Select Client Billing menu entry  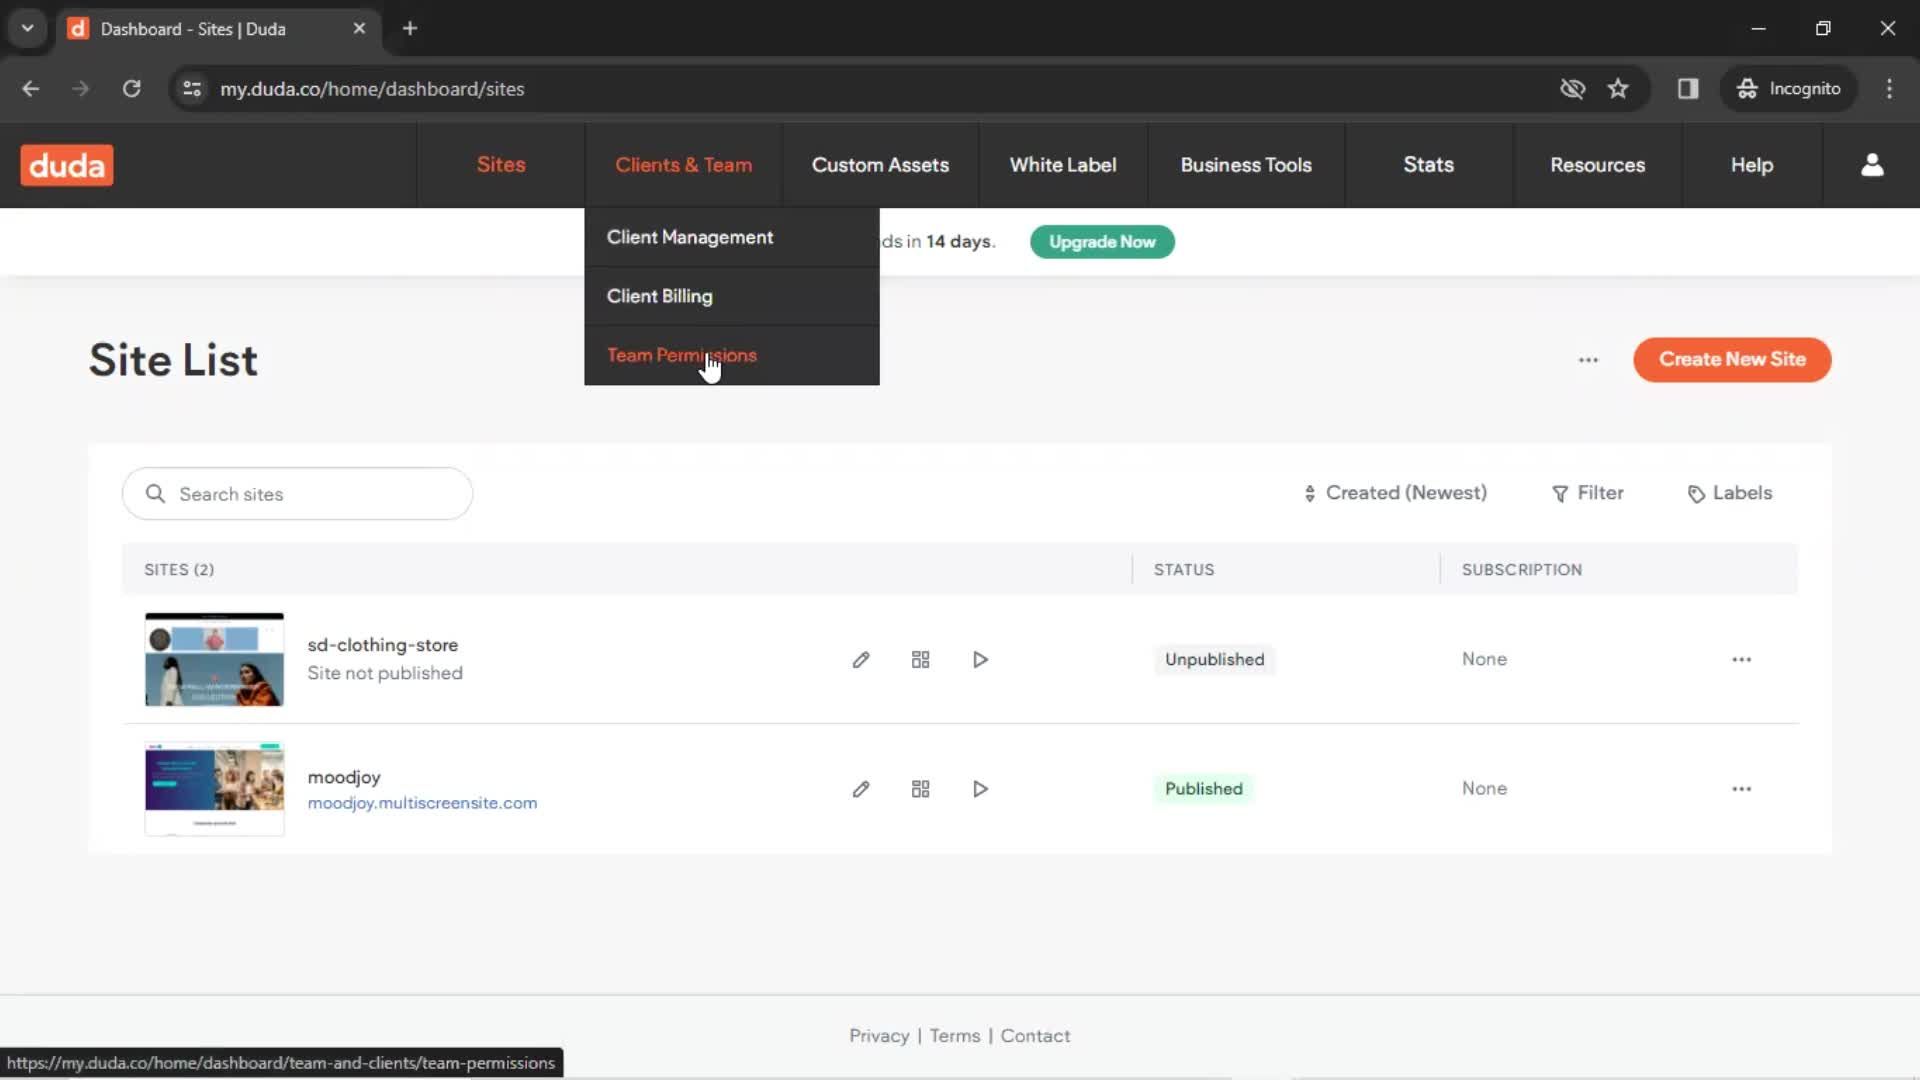pyautogui.click(x=732, y=296)
